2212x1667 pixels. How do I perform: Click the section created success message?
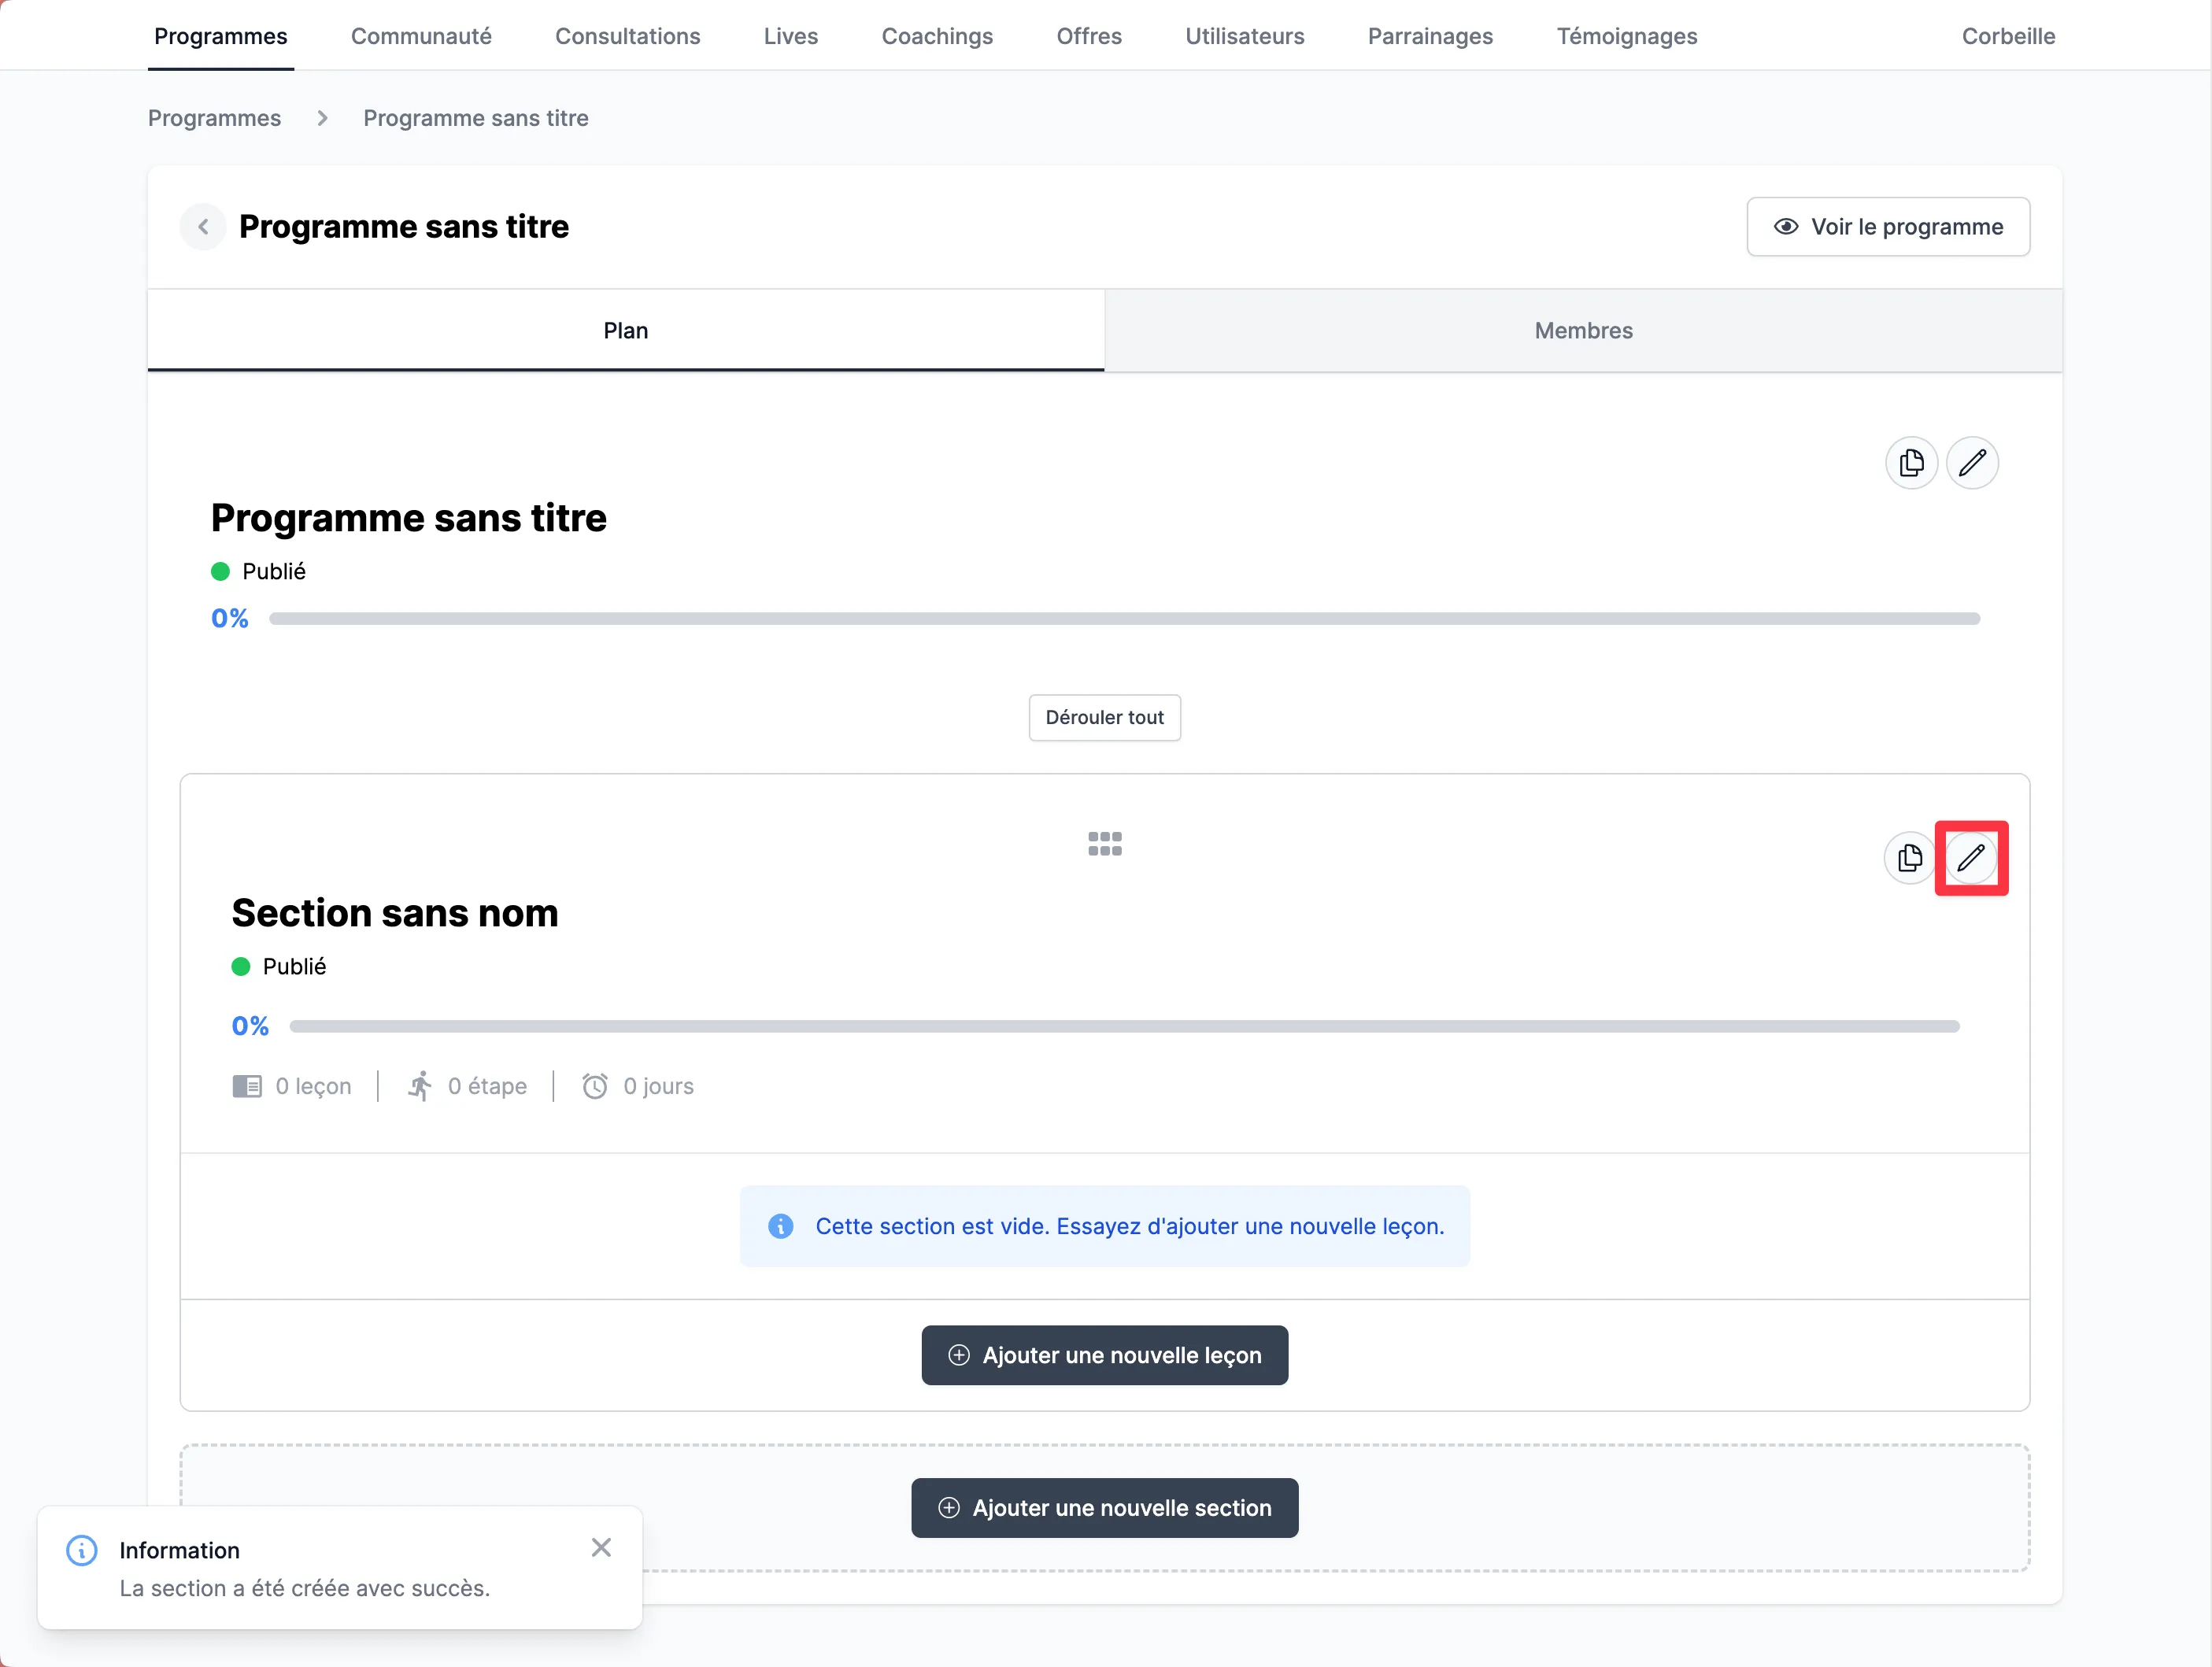(x=305, y=1589)
